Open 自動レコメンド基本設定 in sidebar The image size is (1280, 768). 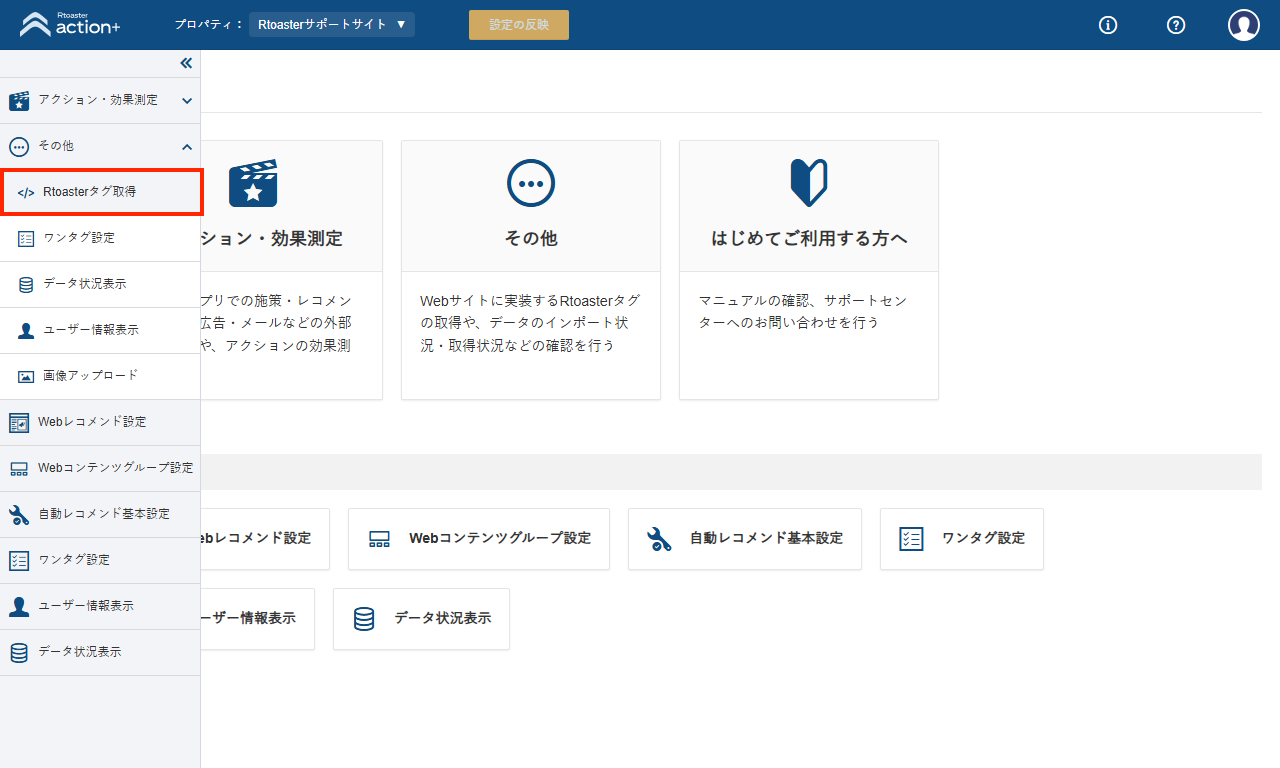pyautogui.click(x=100, y=514)
